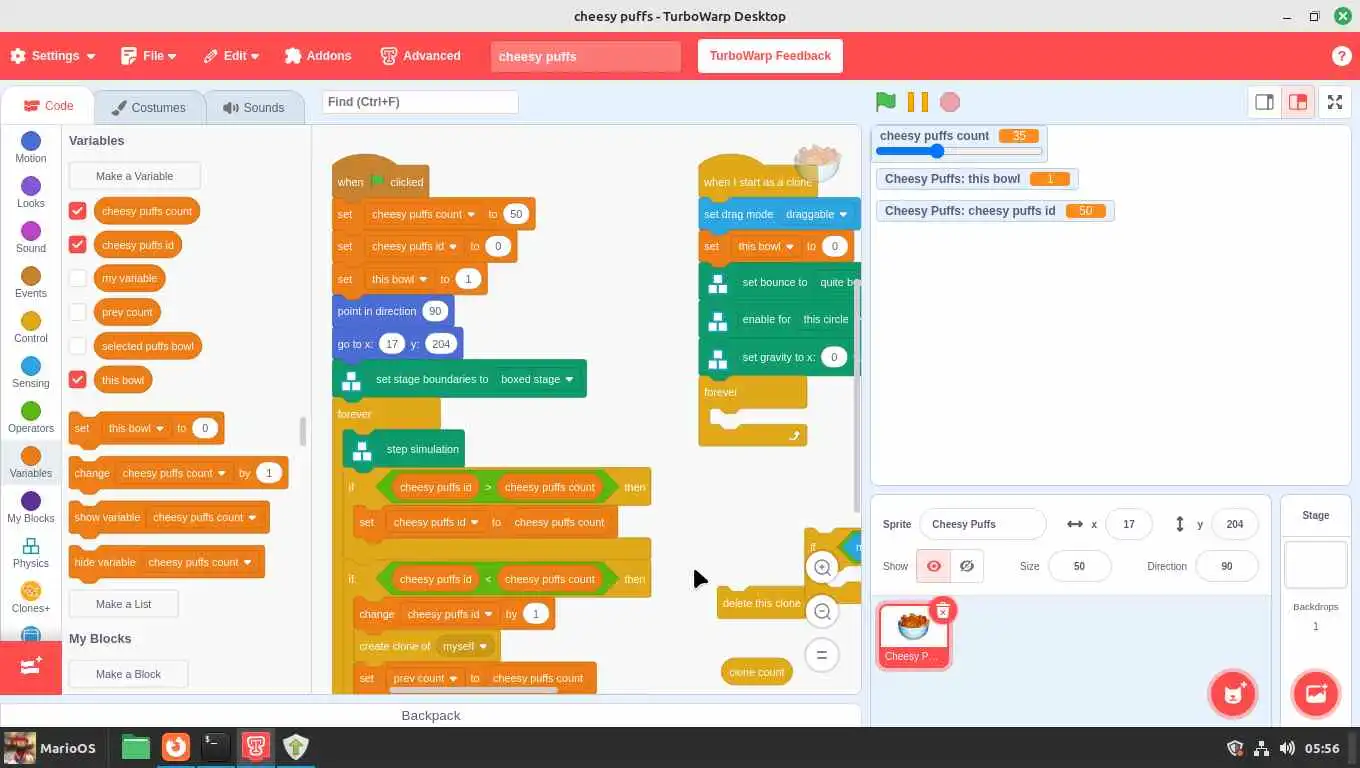
Task: Switch to the Costumes tab
Action: pyautogui.click(x=149, y=107)
